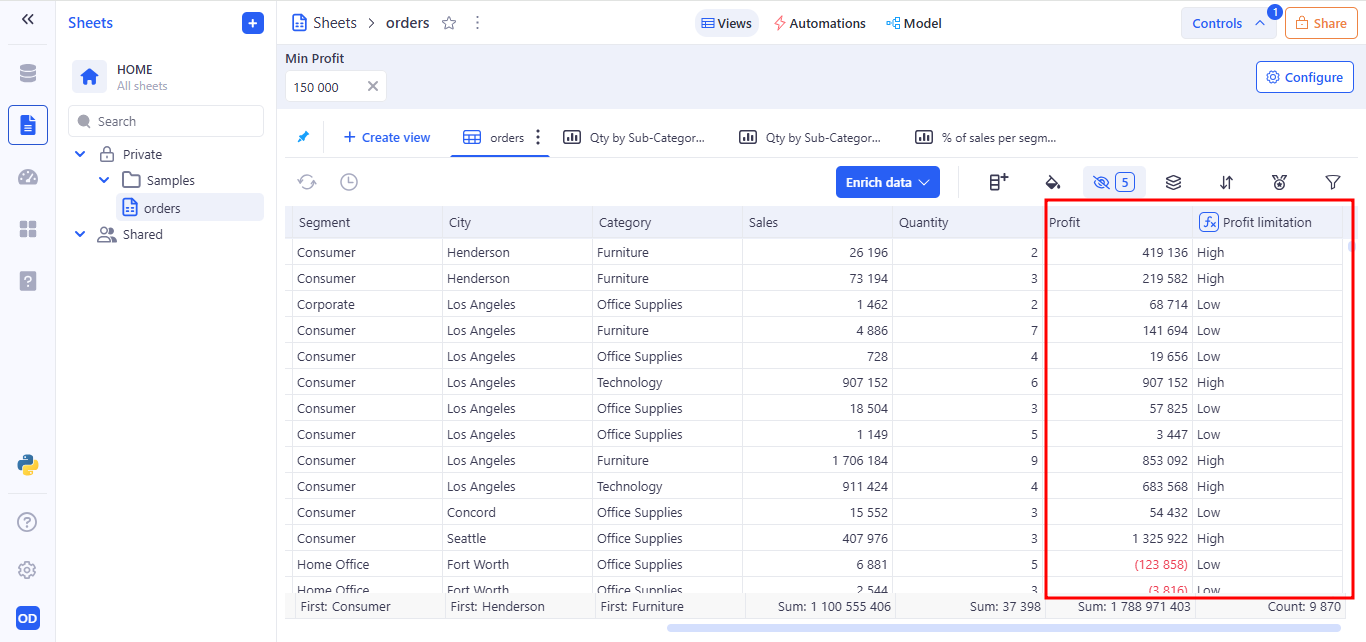The height and width of the screenshot is (642, 1366).
Task: Clear the Min Profit value
Action: pyautogui.click(x=373, y=87)
